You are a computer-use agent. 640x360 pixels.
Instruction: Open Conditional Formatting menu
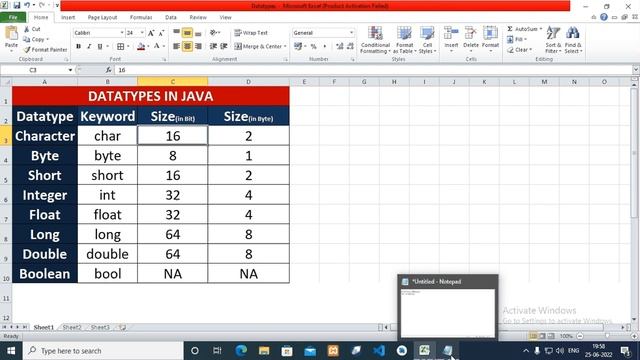click(x=375, y=40)
